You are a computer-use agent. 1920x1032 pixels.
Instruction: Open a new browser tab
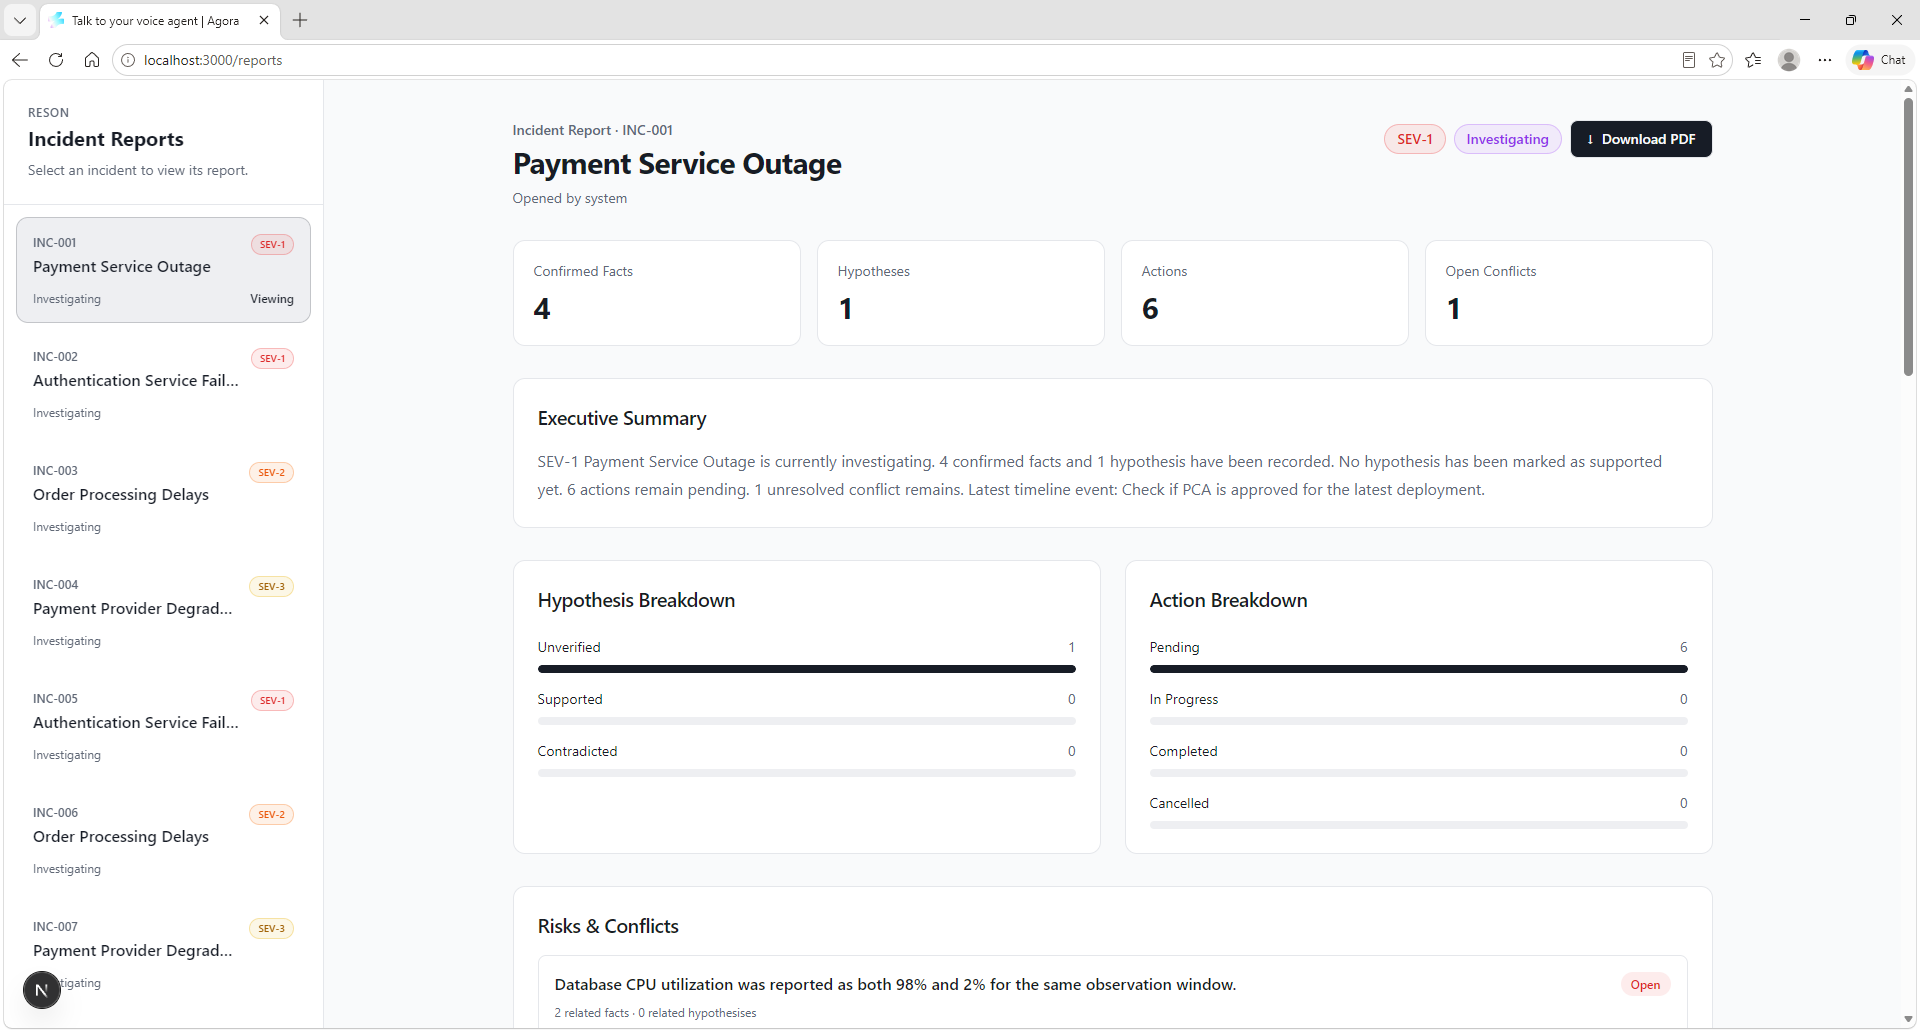(x=300, y=20)
